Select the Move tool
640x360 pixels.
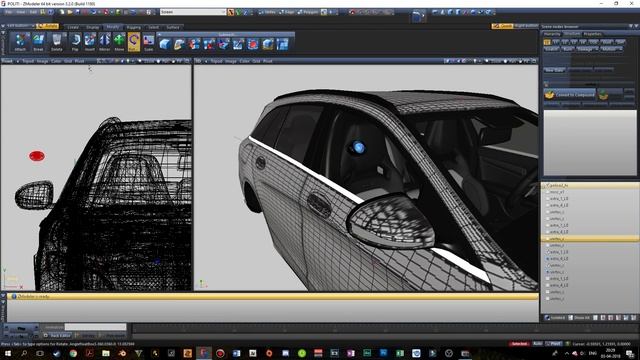(x=119, y=42)
